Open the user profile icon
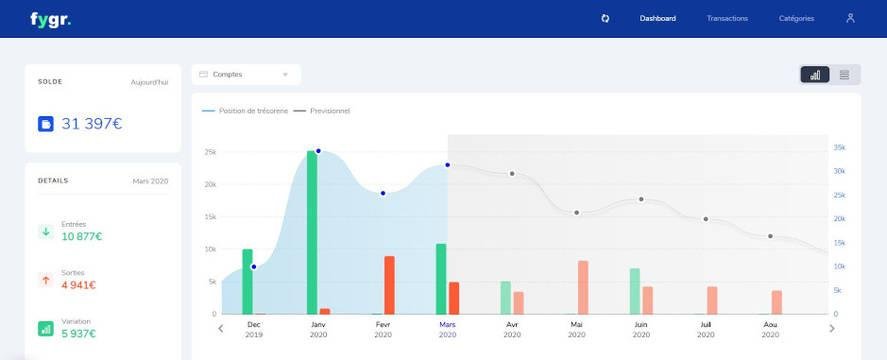Screen dimensions: 887x360 [850, 18]
